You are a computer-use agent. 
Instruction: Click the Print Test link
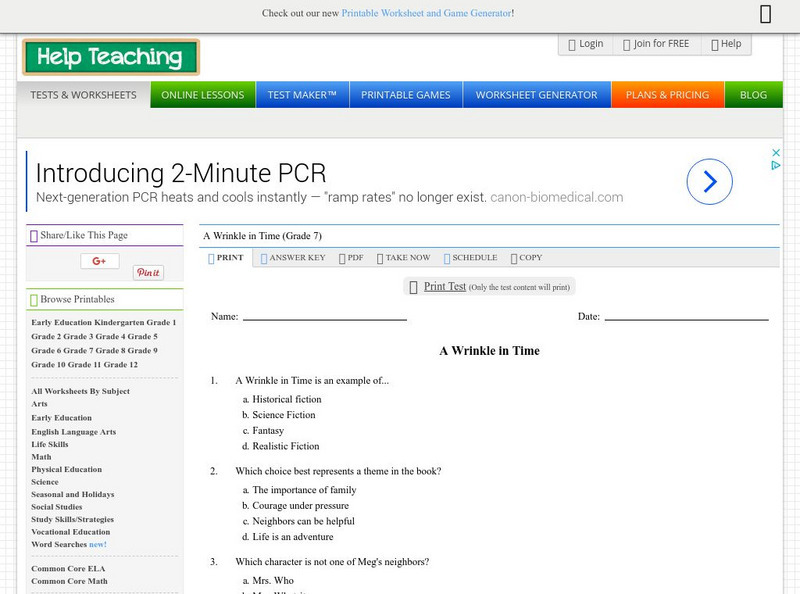click(x=445, y=287)
